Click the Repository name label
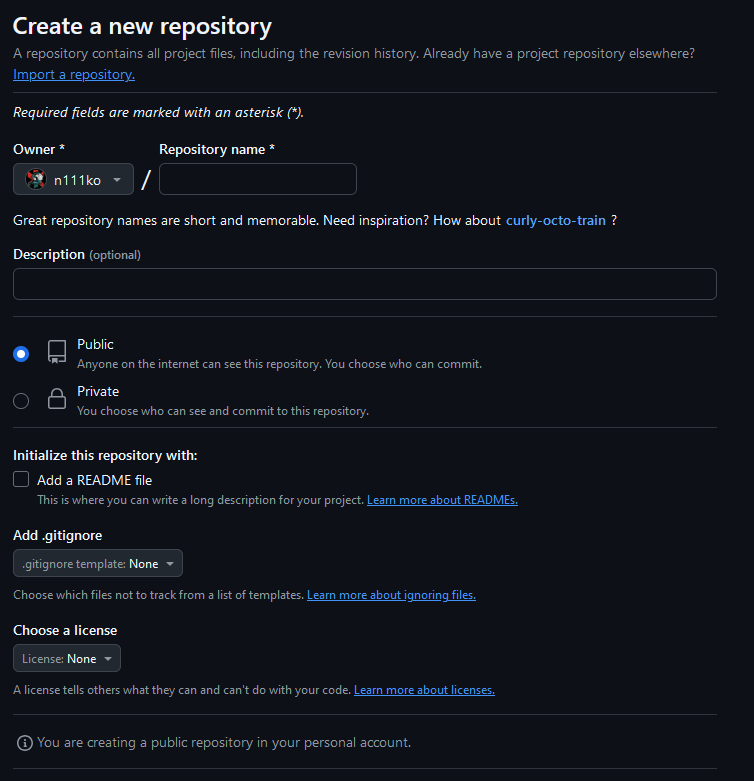The image size is (754, 781). click(x=217, y=149)
